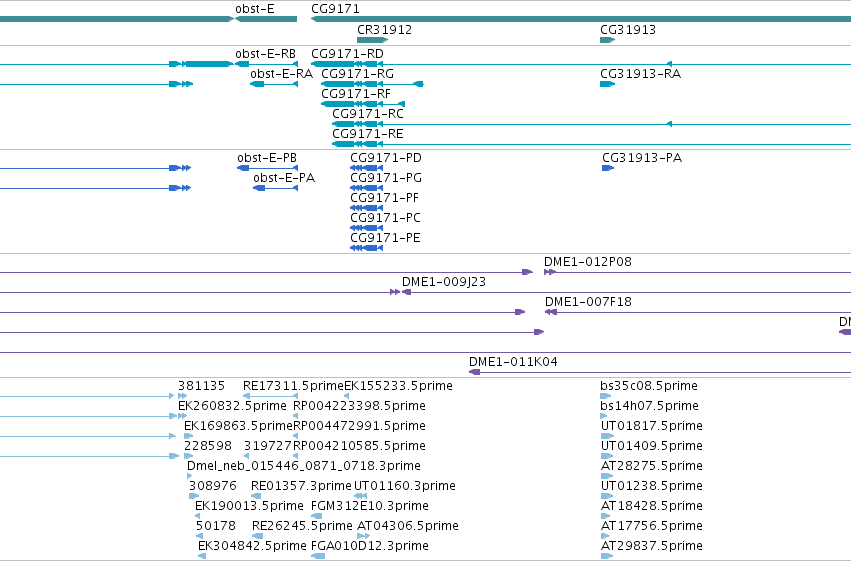
Task: Click EST RE01357.3prime label
Action: [x=301, y=487]
